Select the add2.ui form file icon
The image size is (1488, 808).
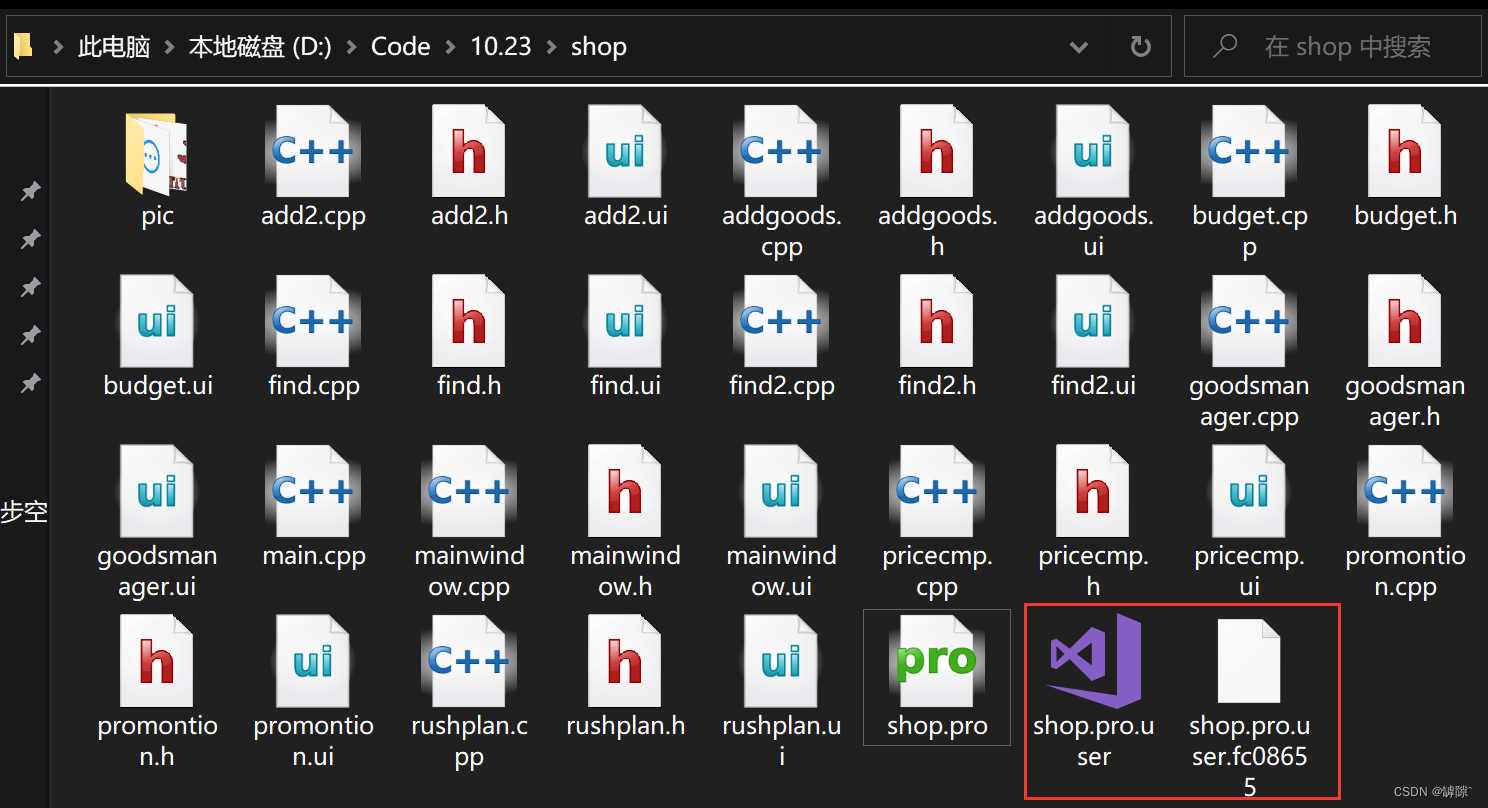coord(625,152)
